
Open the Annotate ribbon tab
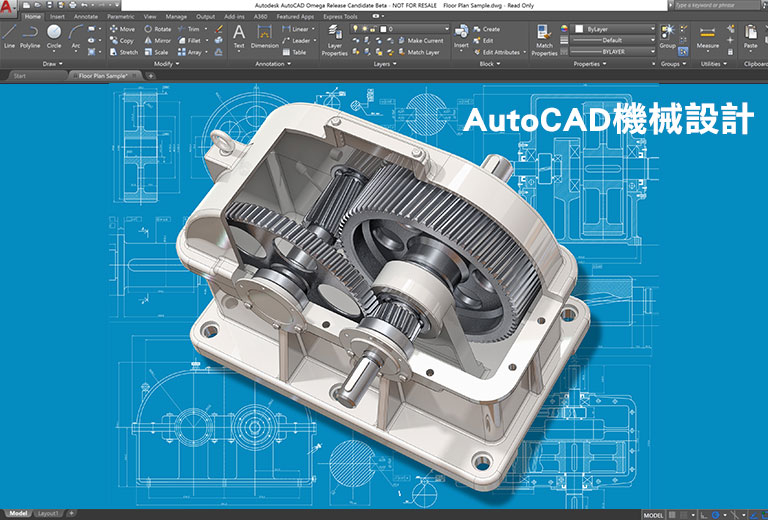86,17
